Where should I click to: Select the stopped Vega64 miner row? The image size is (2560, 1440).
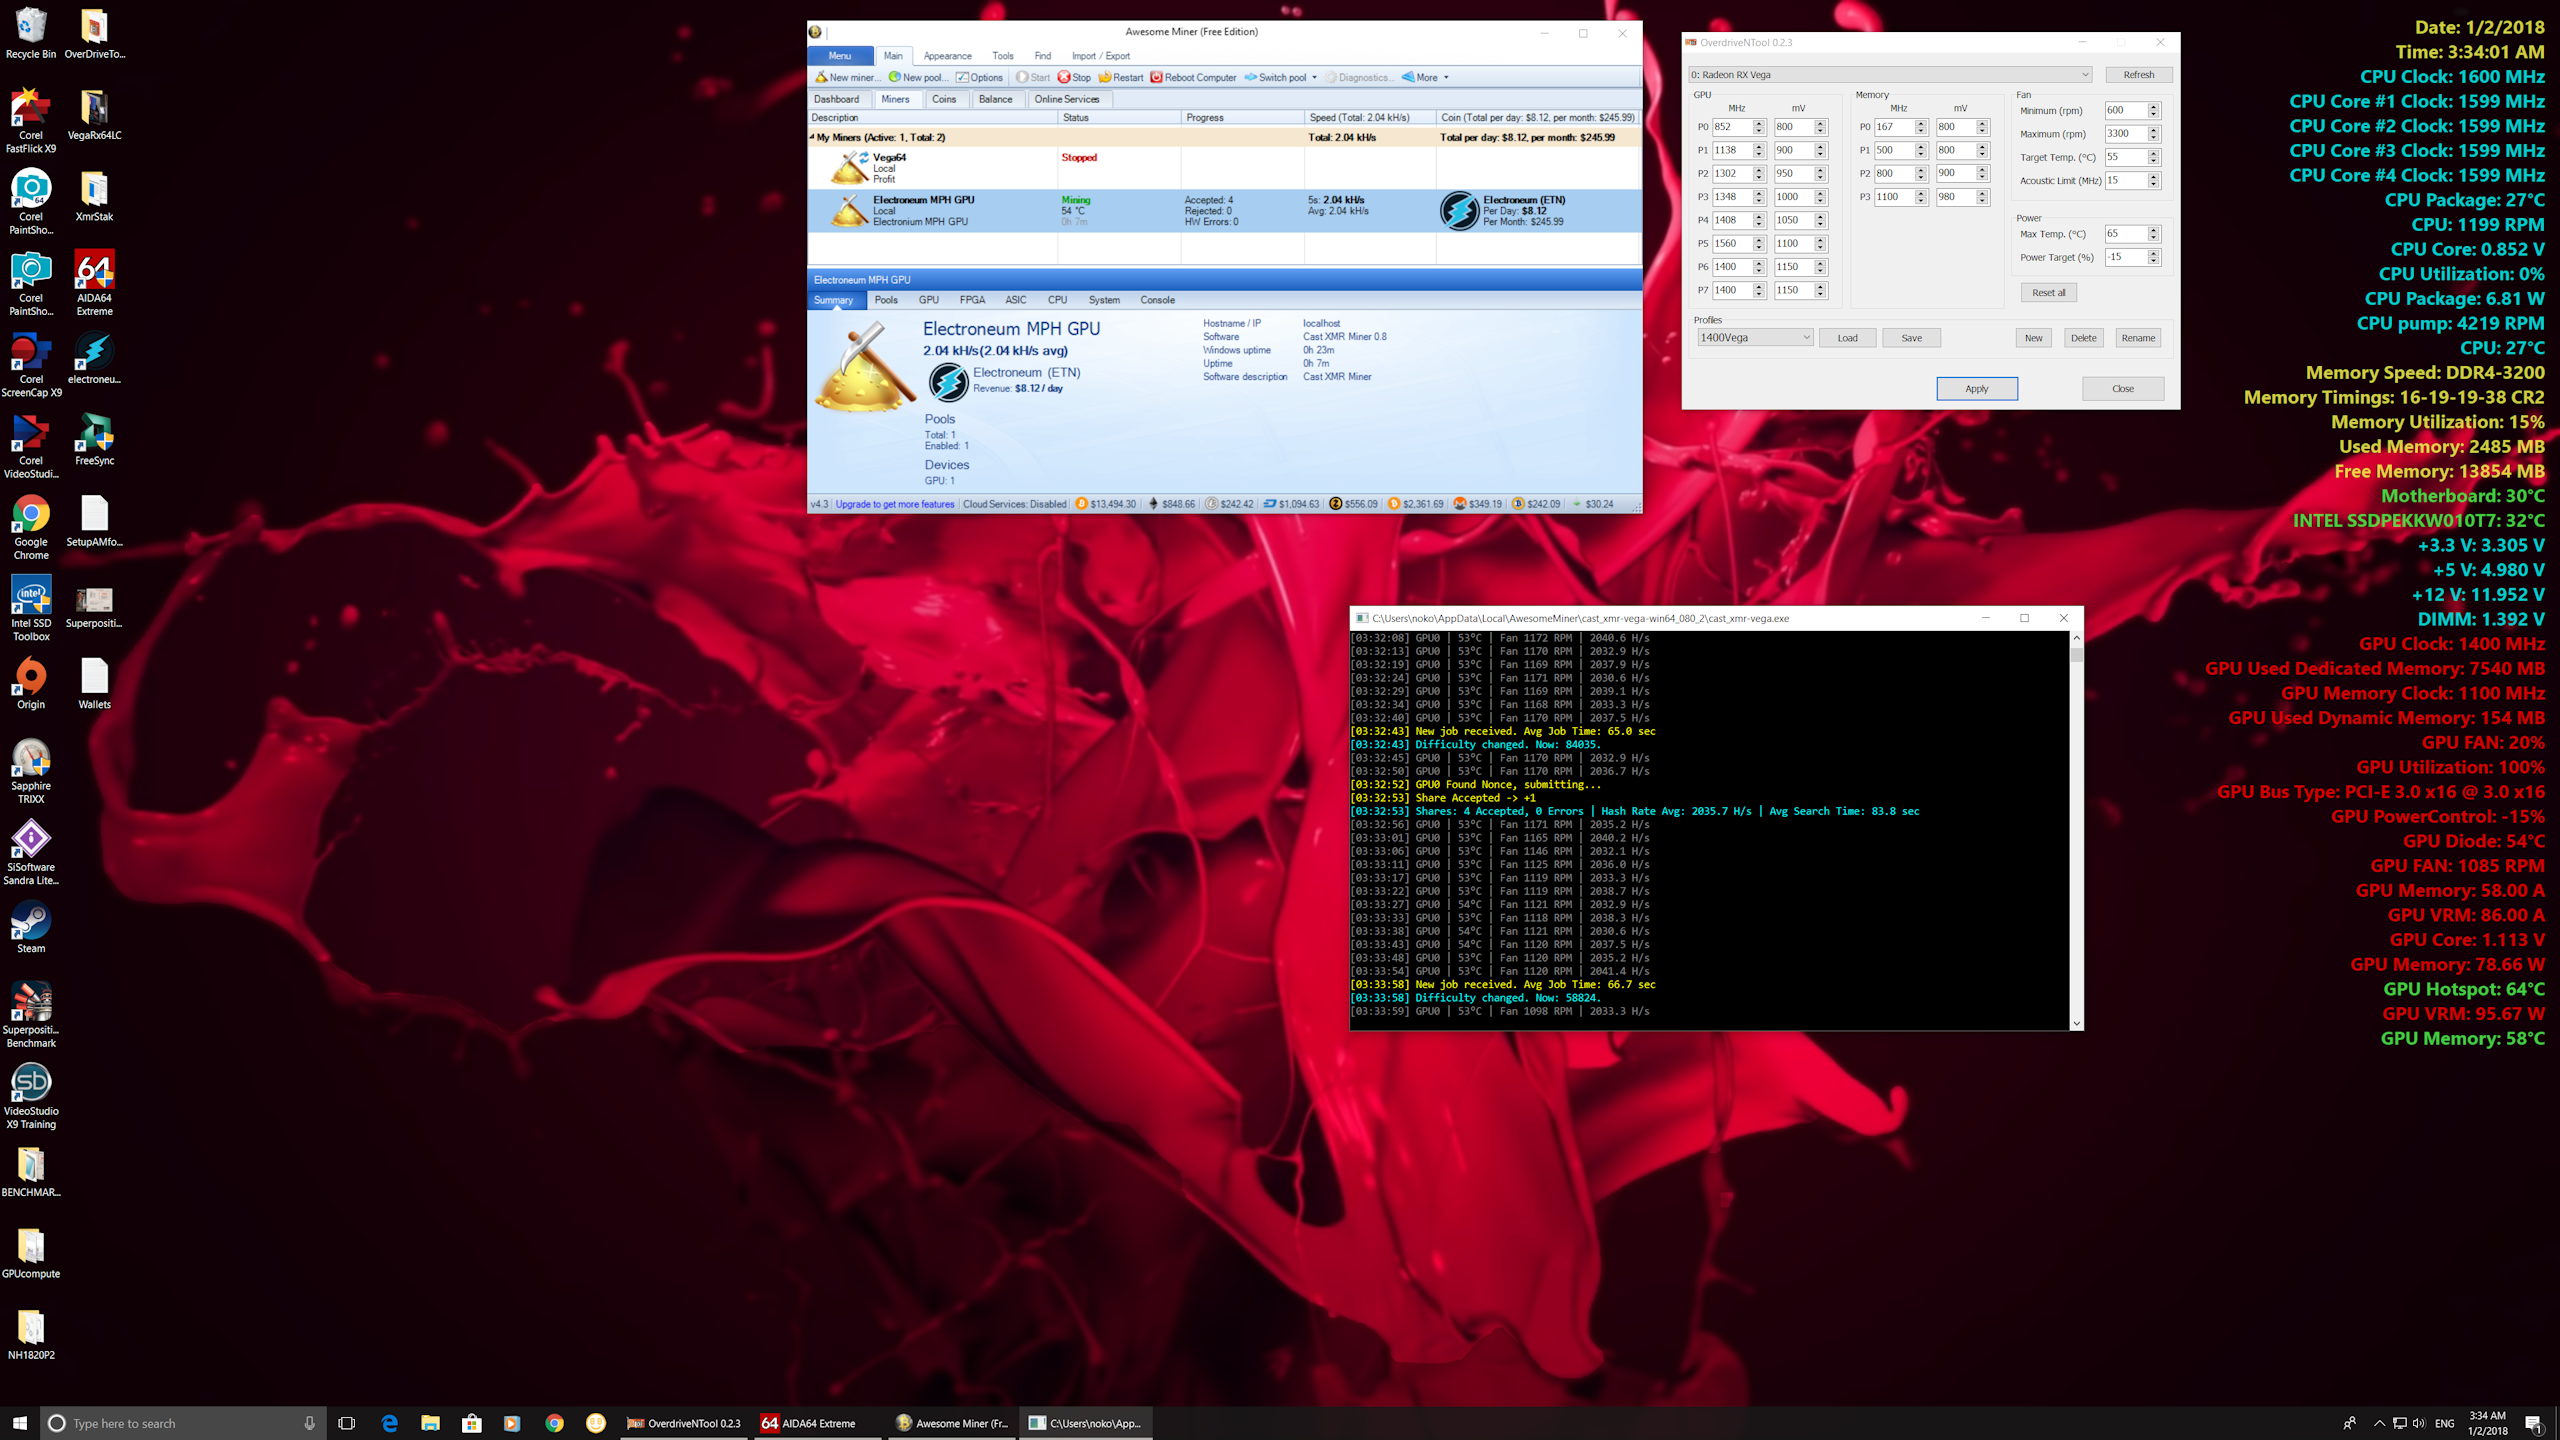1224,168
